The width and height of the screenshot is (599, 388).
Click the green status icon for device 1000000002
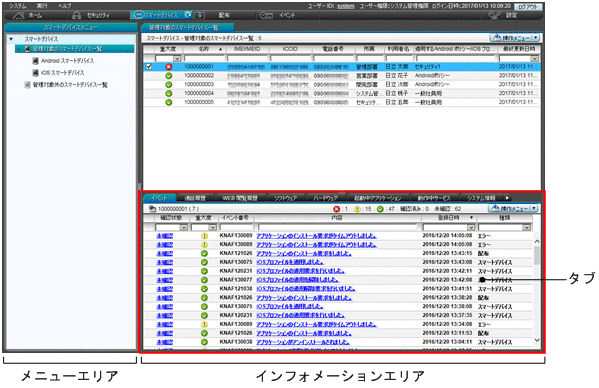[168, 76]
